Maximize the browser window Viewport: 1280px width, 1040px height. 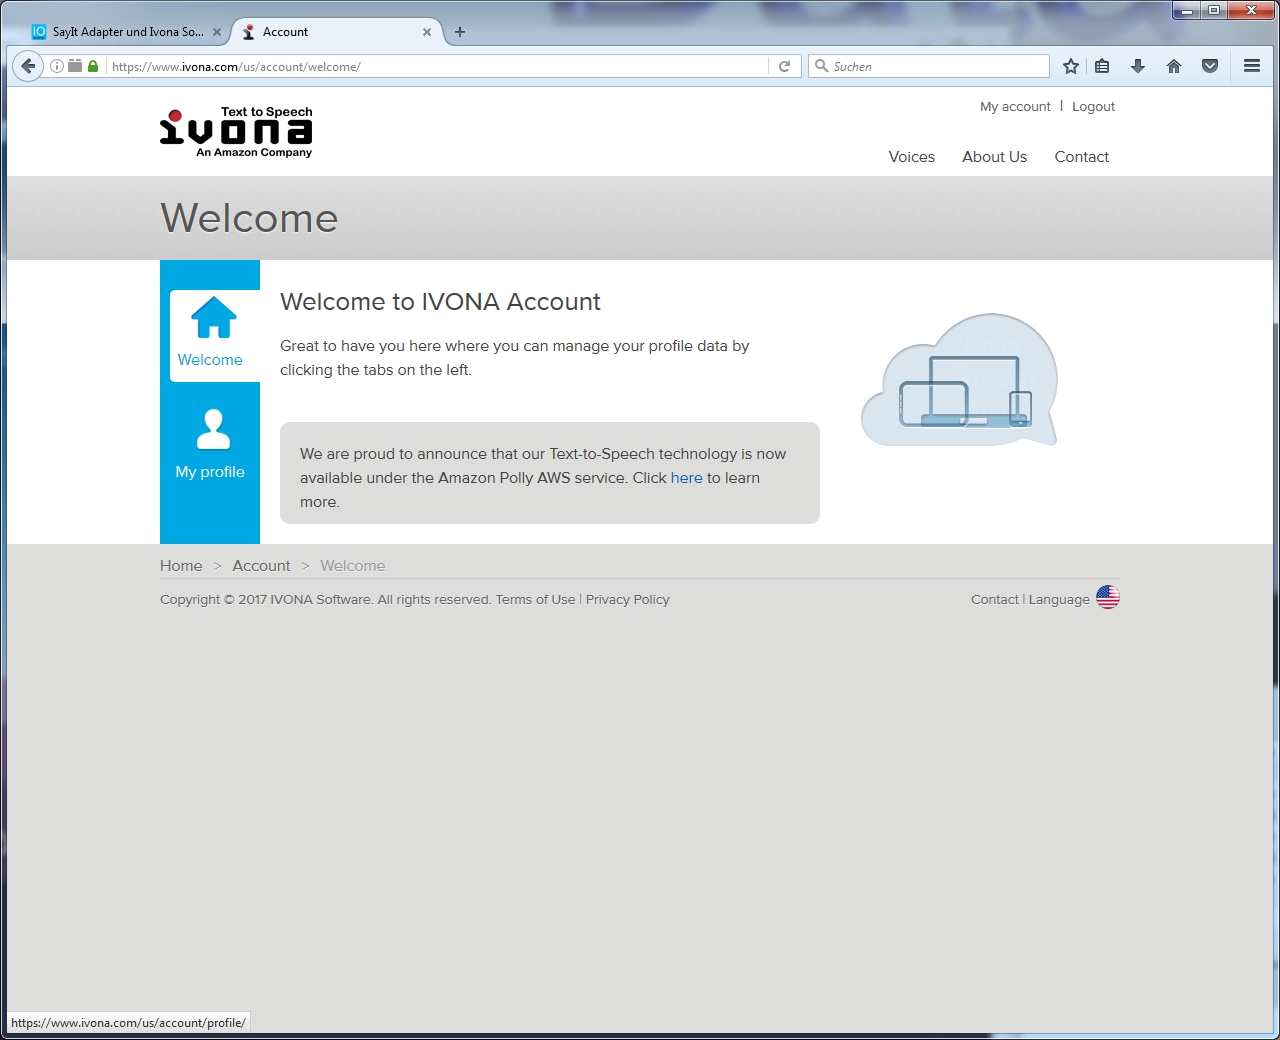point(1213,11)
